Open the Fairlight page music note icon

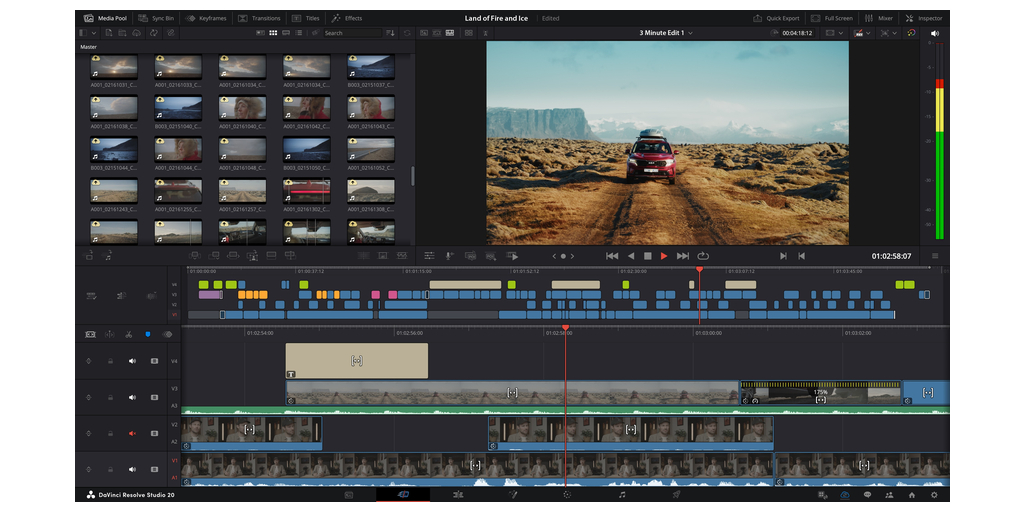[621, 494]
